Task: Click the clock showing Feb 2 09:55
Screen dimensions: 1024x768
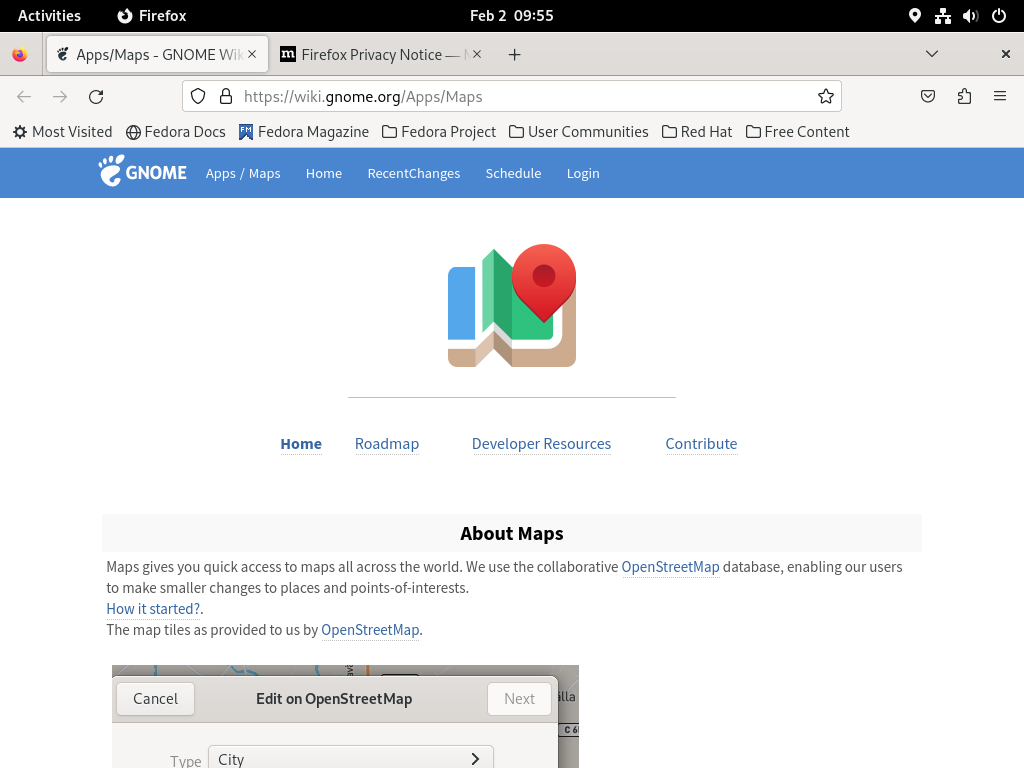Action: [511, 16]
